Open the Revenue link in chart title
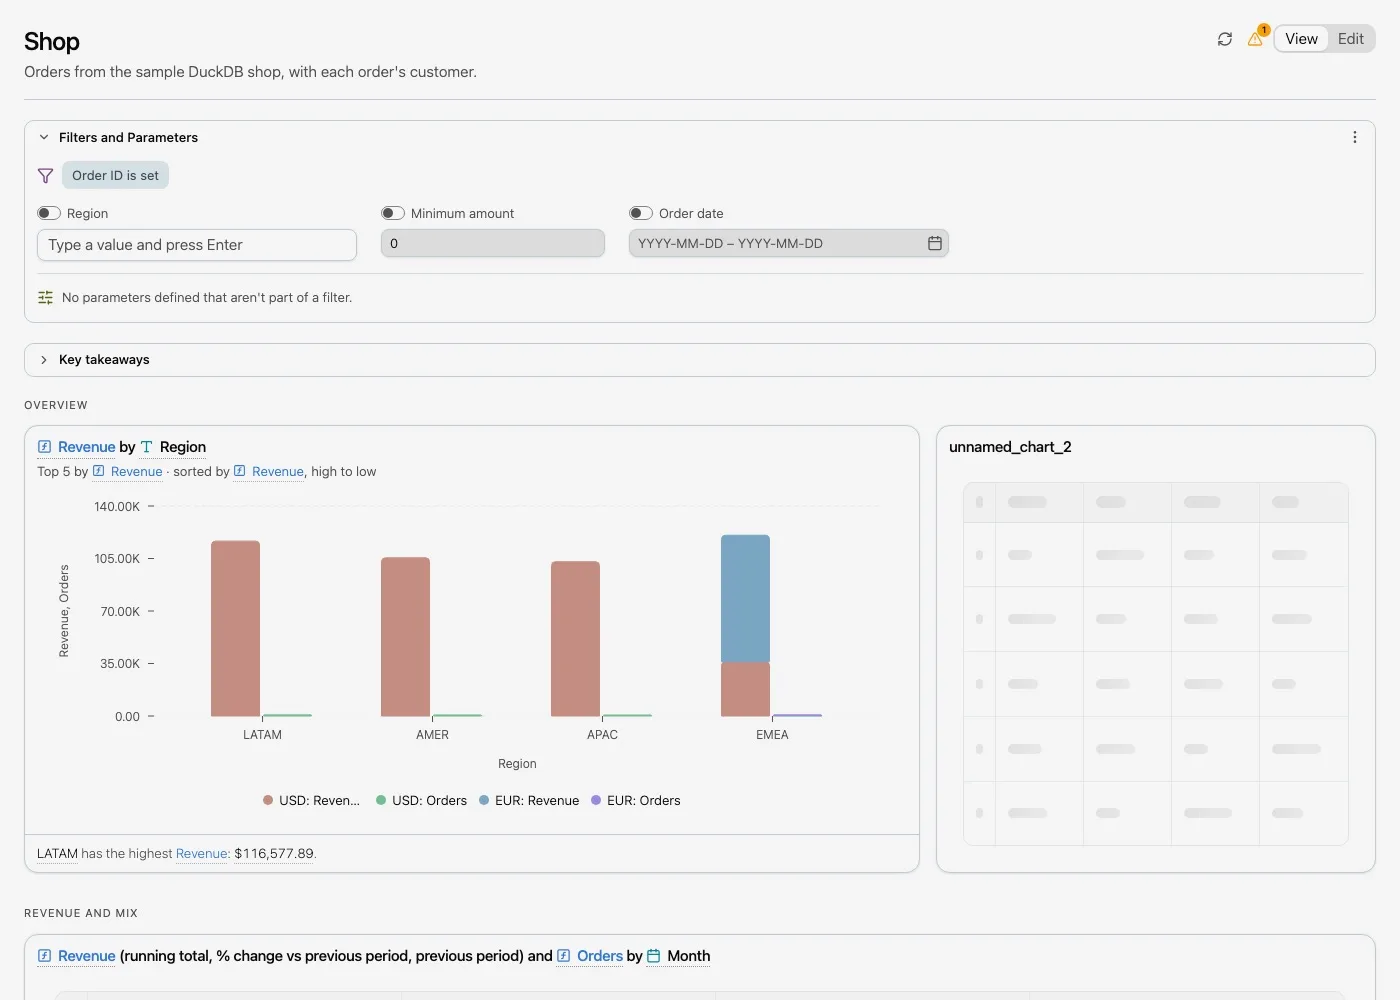This screenshot has width=1400, height=1000. (87, 447)
